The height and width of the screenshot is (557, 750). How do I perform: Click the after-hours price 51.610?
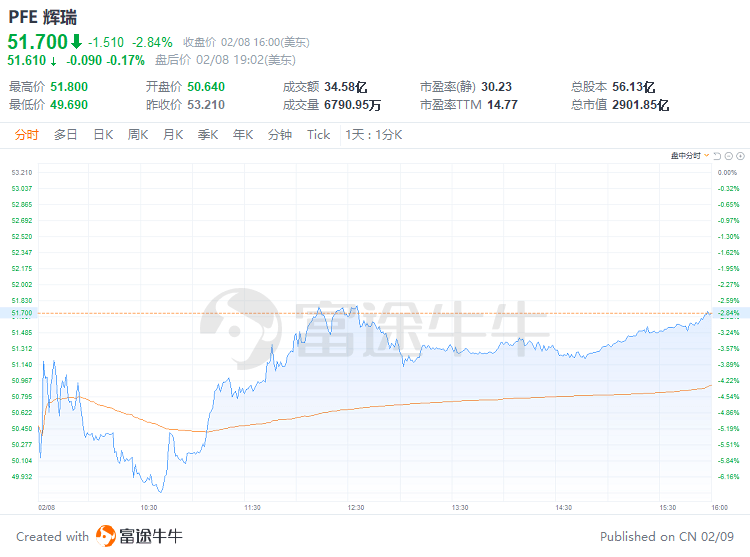pyautogui.click(x=27, y=60)
